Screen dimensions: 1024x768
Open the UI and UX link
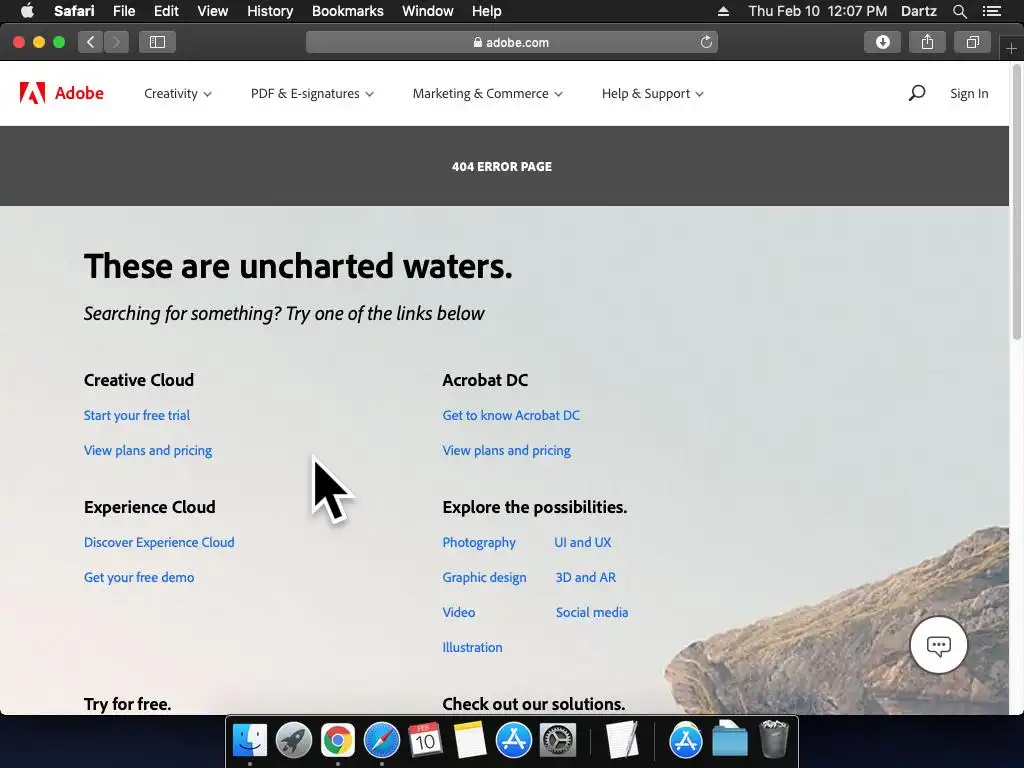(583, 542)
